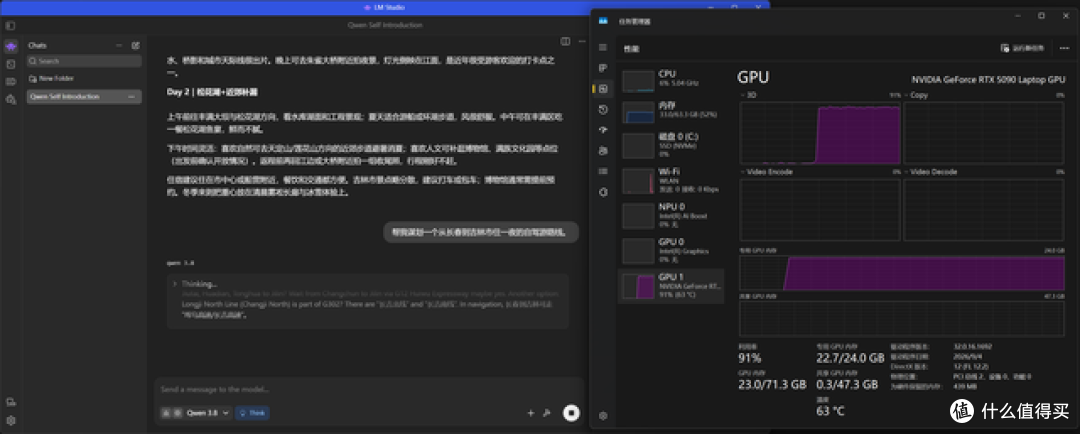Click the Search chats field

point(84,61)
